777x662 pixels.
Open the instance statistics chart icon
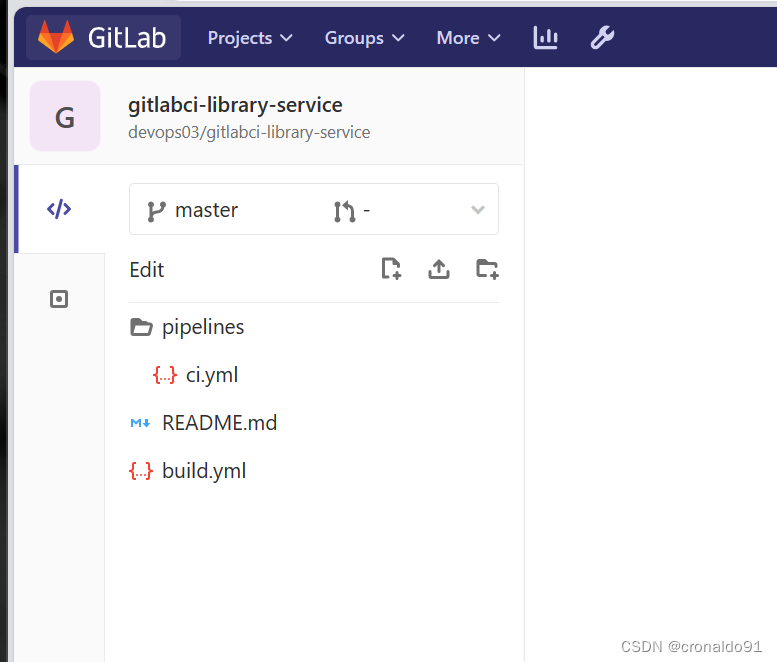(546, 38)
